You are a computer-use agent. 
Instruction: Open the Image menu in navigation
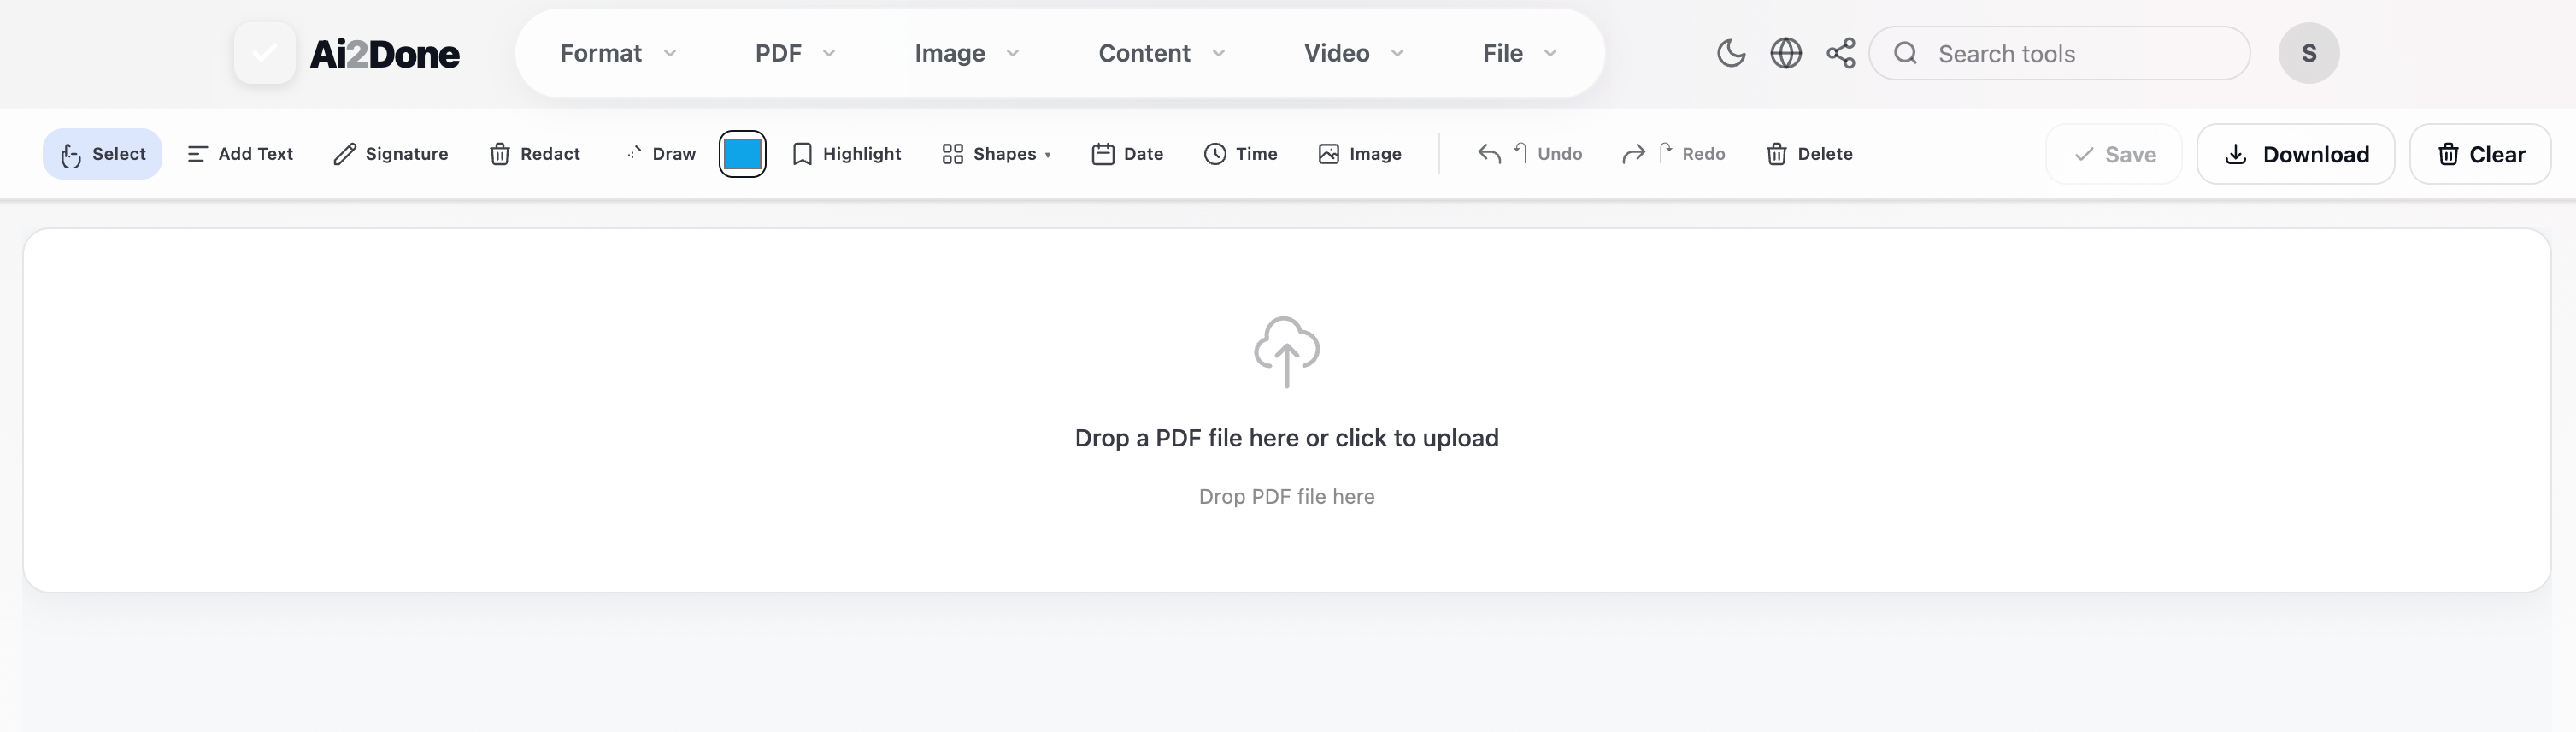click(967, 53)
